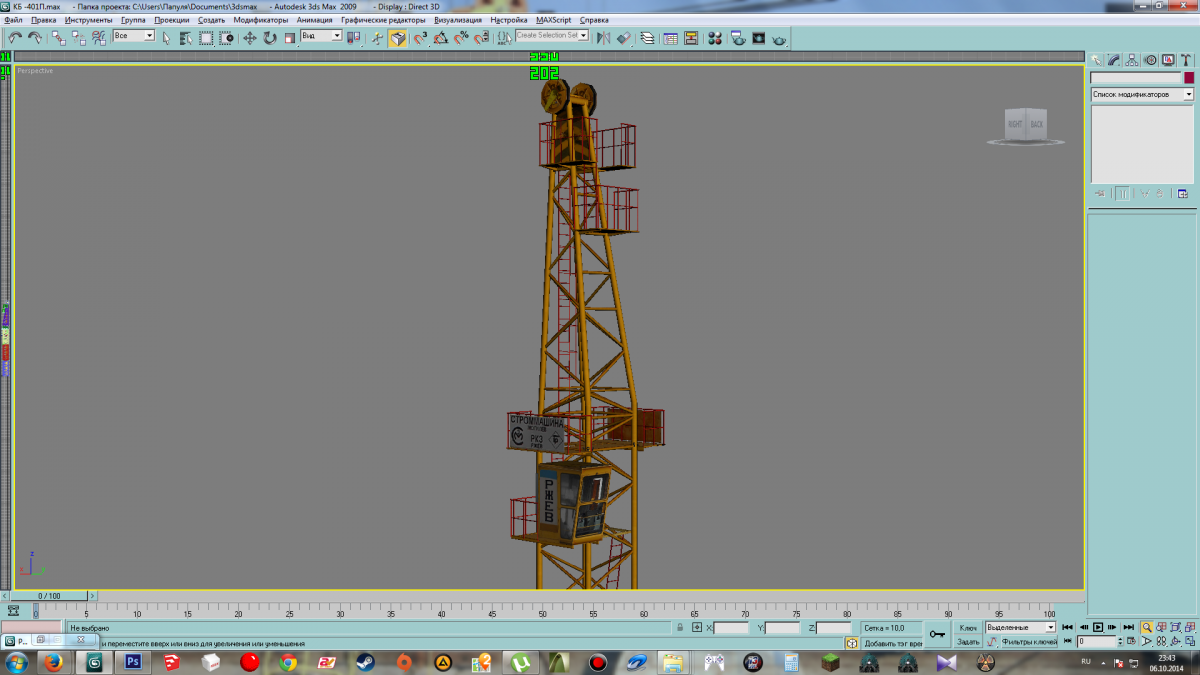Open the reference coordinate 'Вид' dropdown
This screenshot has height=675, width=1200.
point(322,36)
